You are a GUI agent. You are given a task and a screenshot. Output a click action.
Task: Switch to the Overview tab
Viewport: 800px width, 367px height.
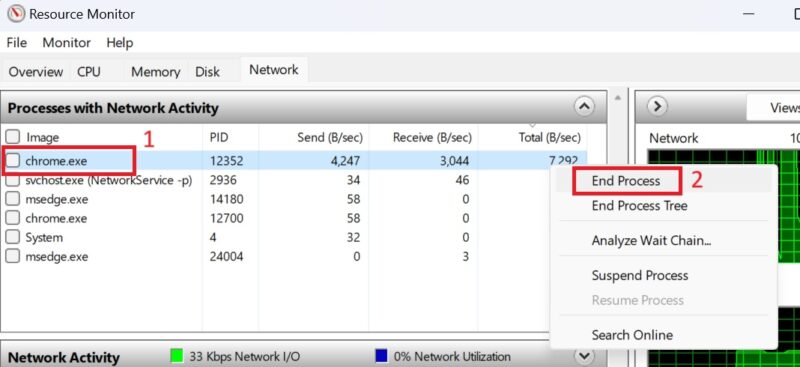click(x=36, y=72)
